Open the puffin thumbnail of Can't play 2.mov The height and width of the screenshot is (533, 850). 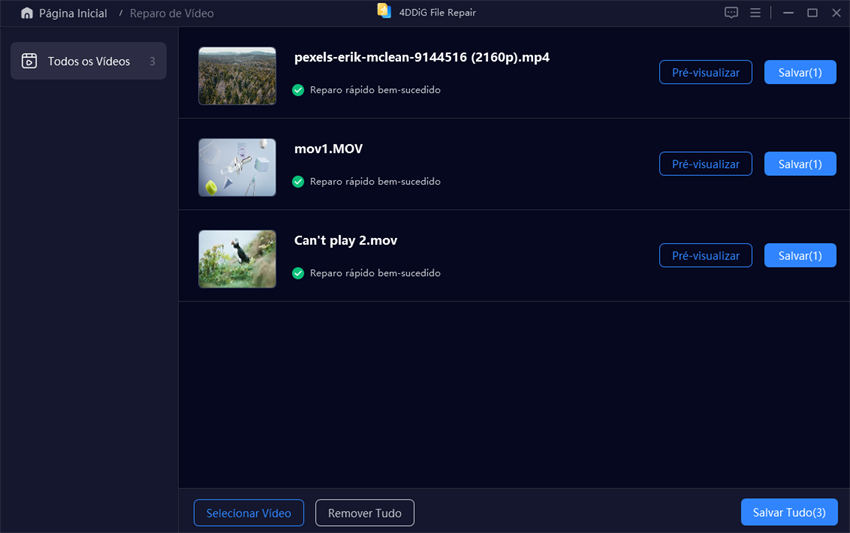click(237, 259)
